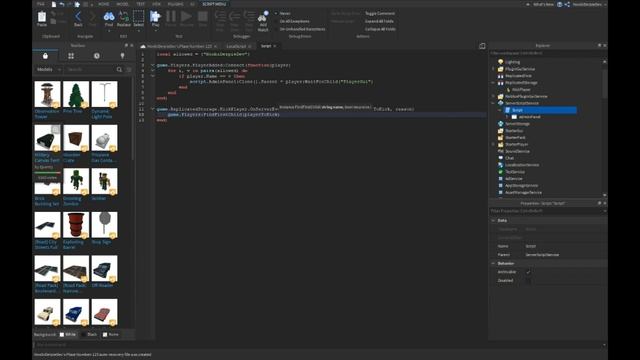Switch to the LocalScript editor tab

point(236,47)
